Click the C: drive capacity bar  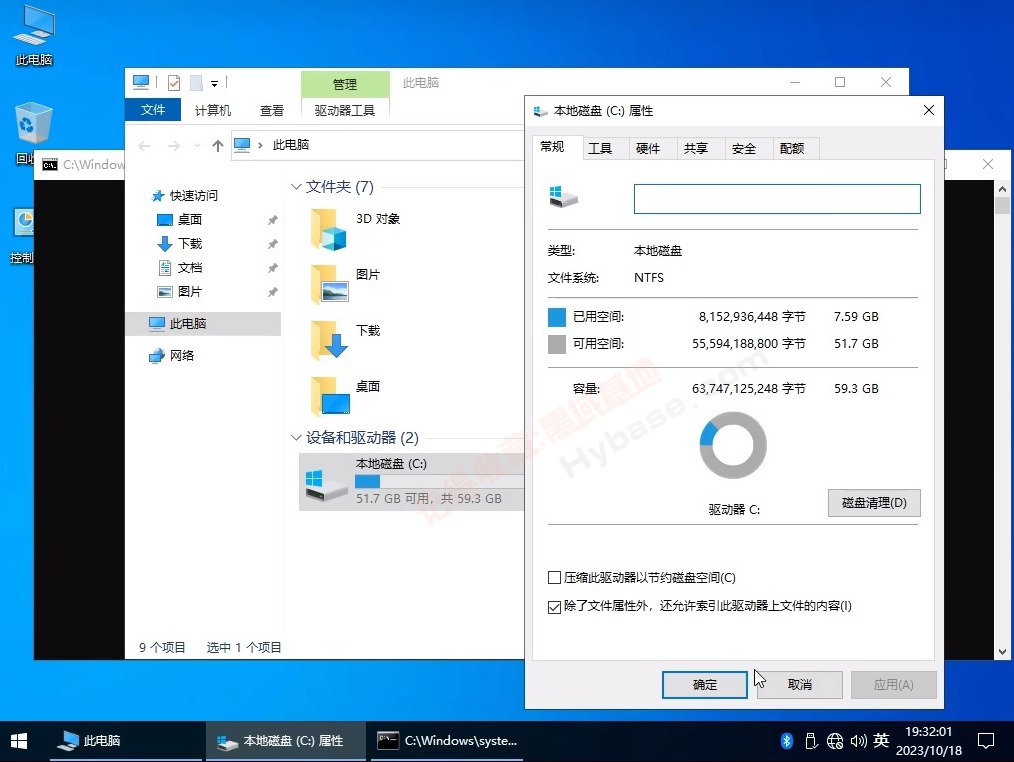(x=439, y=482)
